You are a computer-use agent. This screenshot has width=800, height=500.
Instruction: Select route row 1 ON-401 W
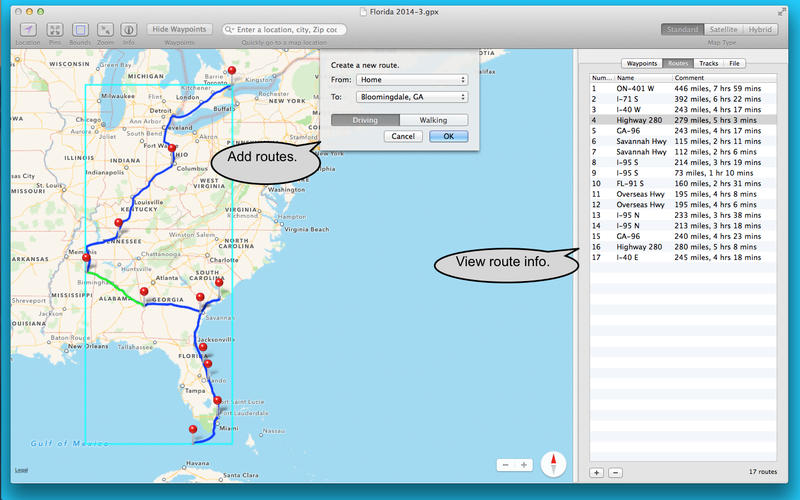[x=683, y=88]
